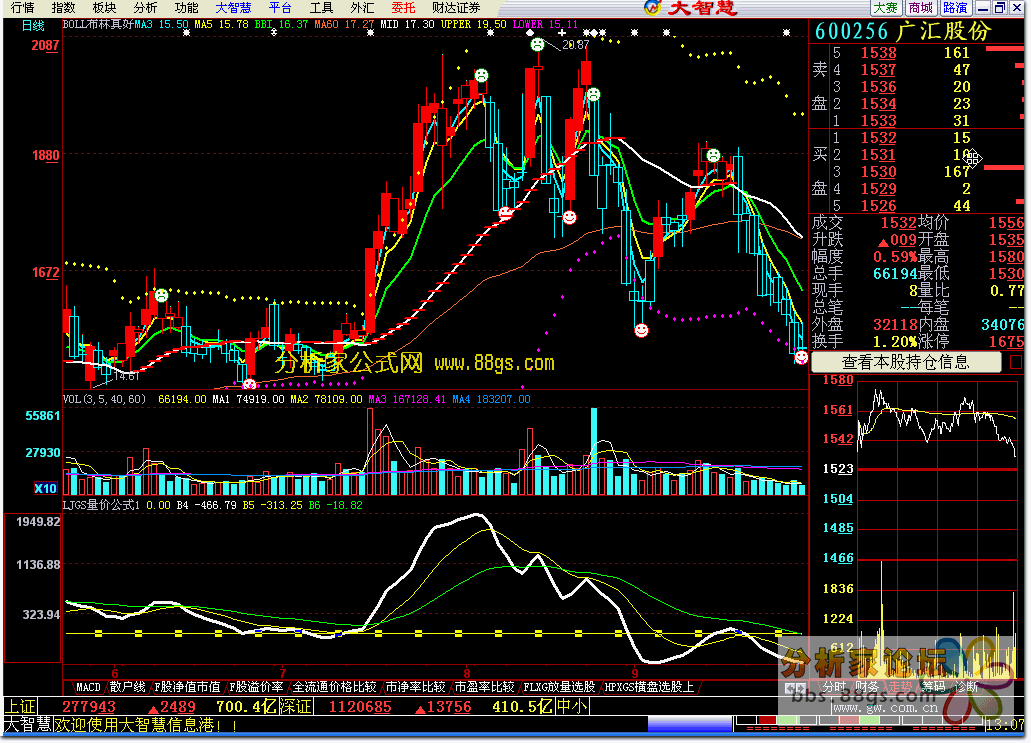The image size is (1031, 743).
Task: Click the green smiley marker at the 20.87 peak
Action: coord(538,45)
